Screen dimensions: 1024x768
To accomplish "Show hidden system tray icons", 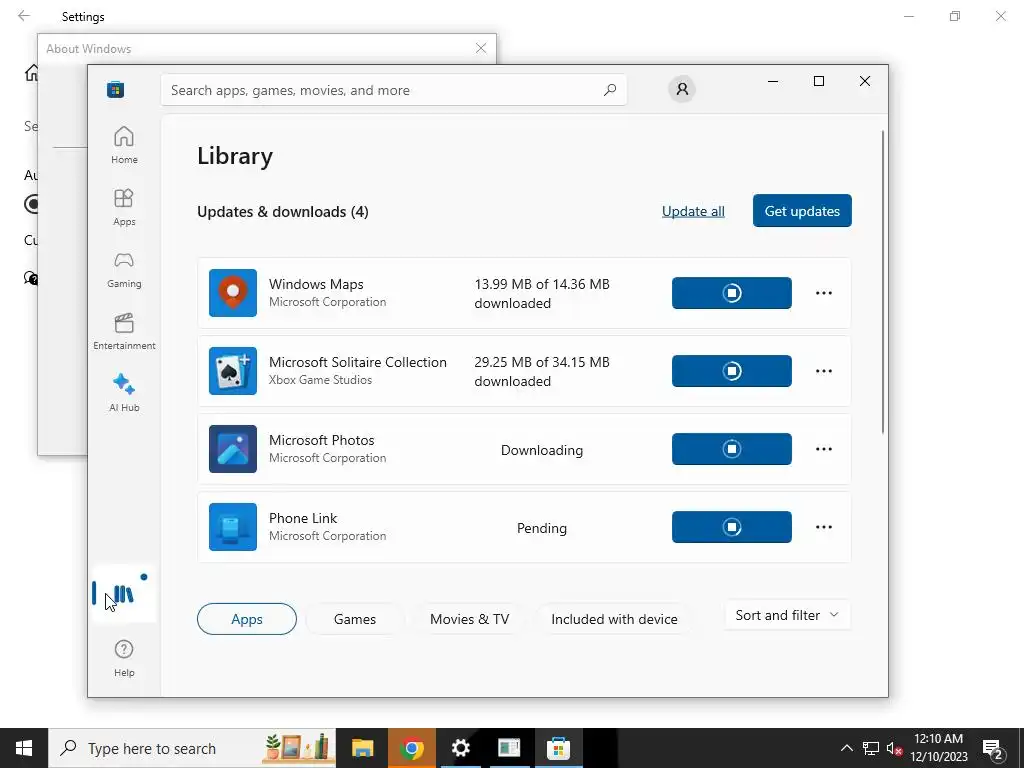I will tap(846, 748).
